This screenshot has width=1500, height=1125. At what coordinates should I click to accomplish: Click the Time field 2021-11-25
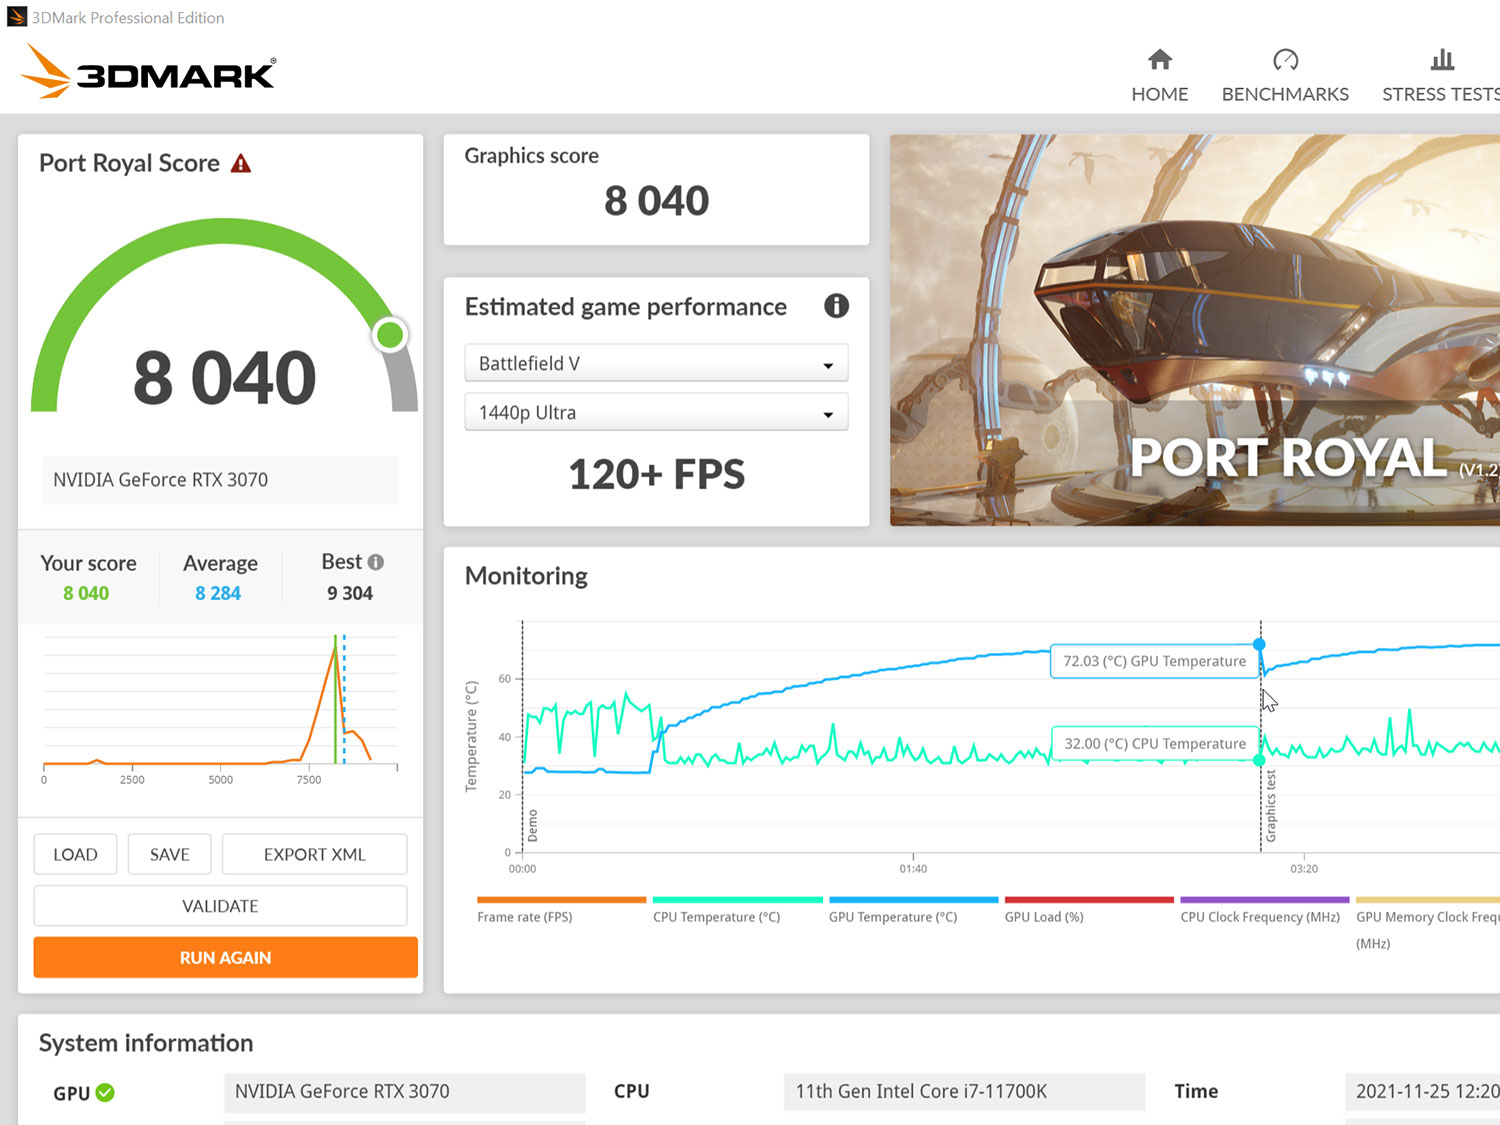point(1423,1092)
